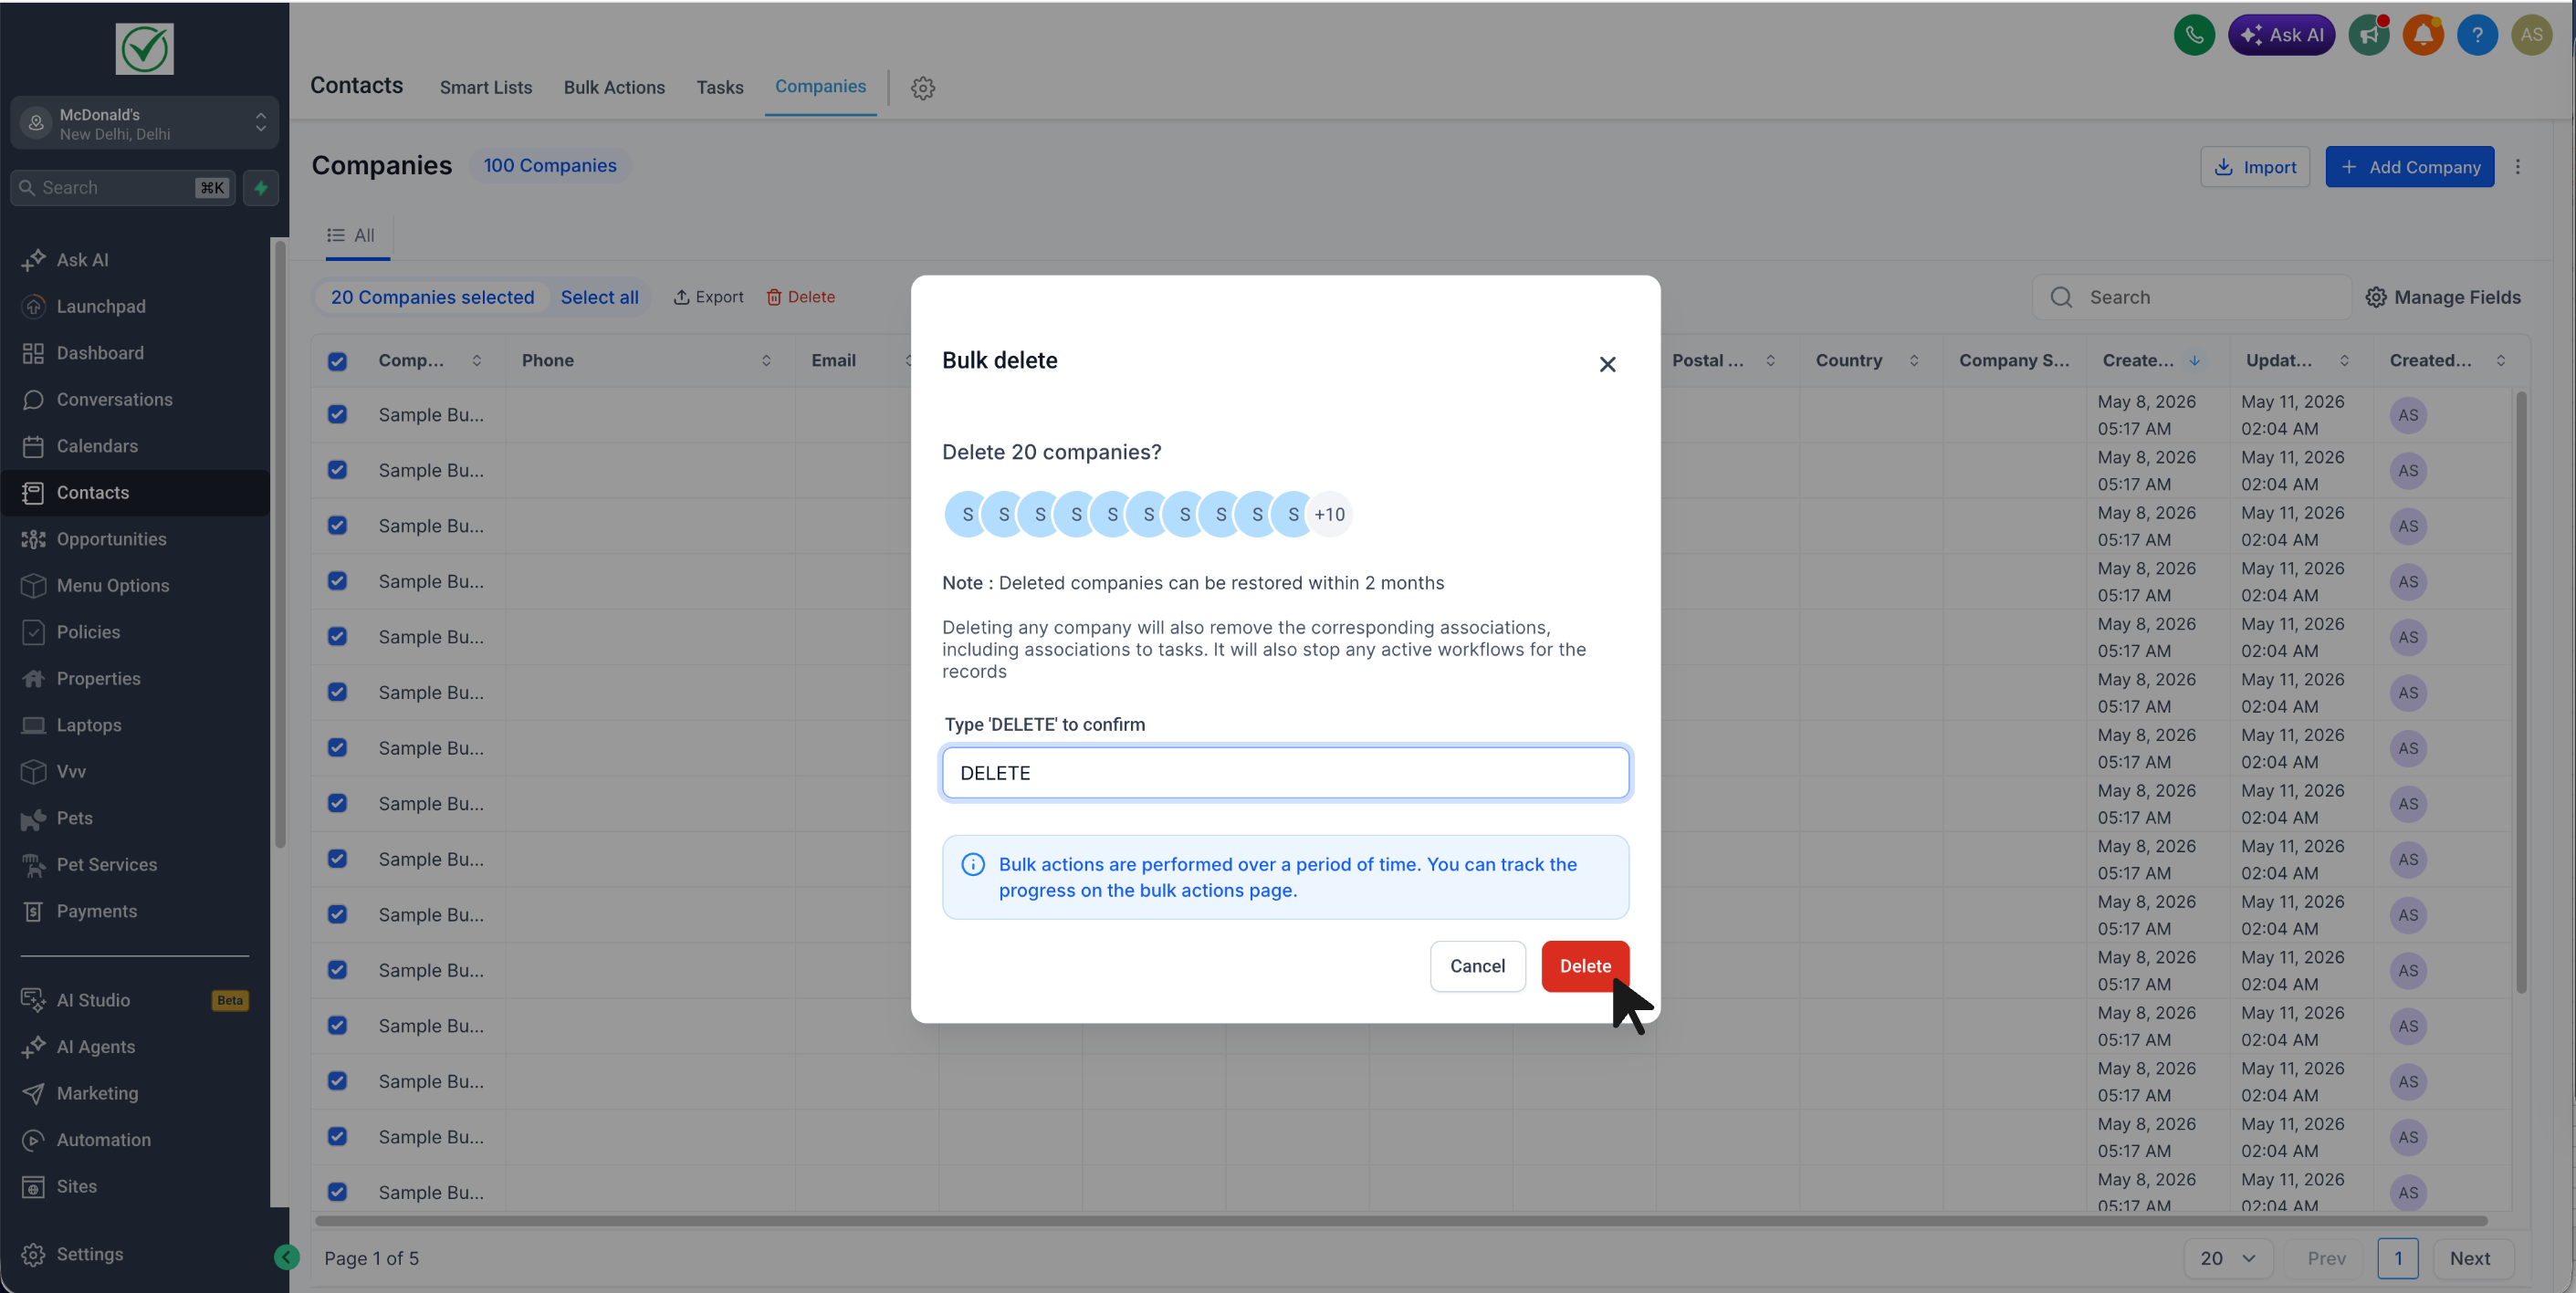
Task: Open the Bulk Actions tab
Action: 614,87
